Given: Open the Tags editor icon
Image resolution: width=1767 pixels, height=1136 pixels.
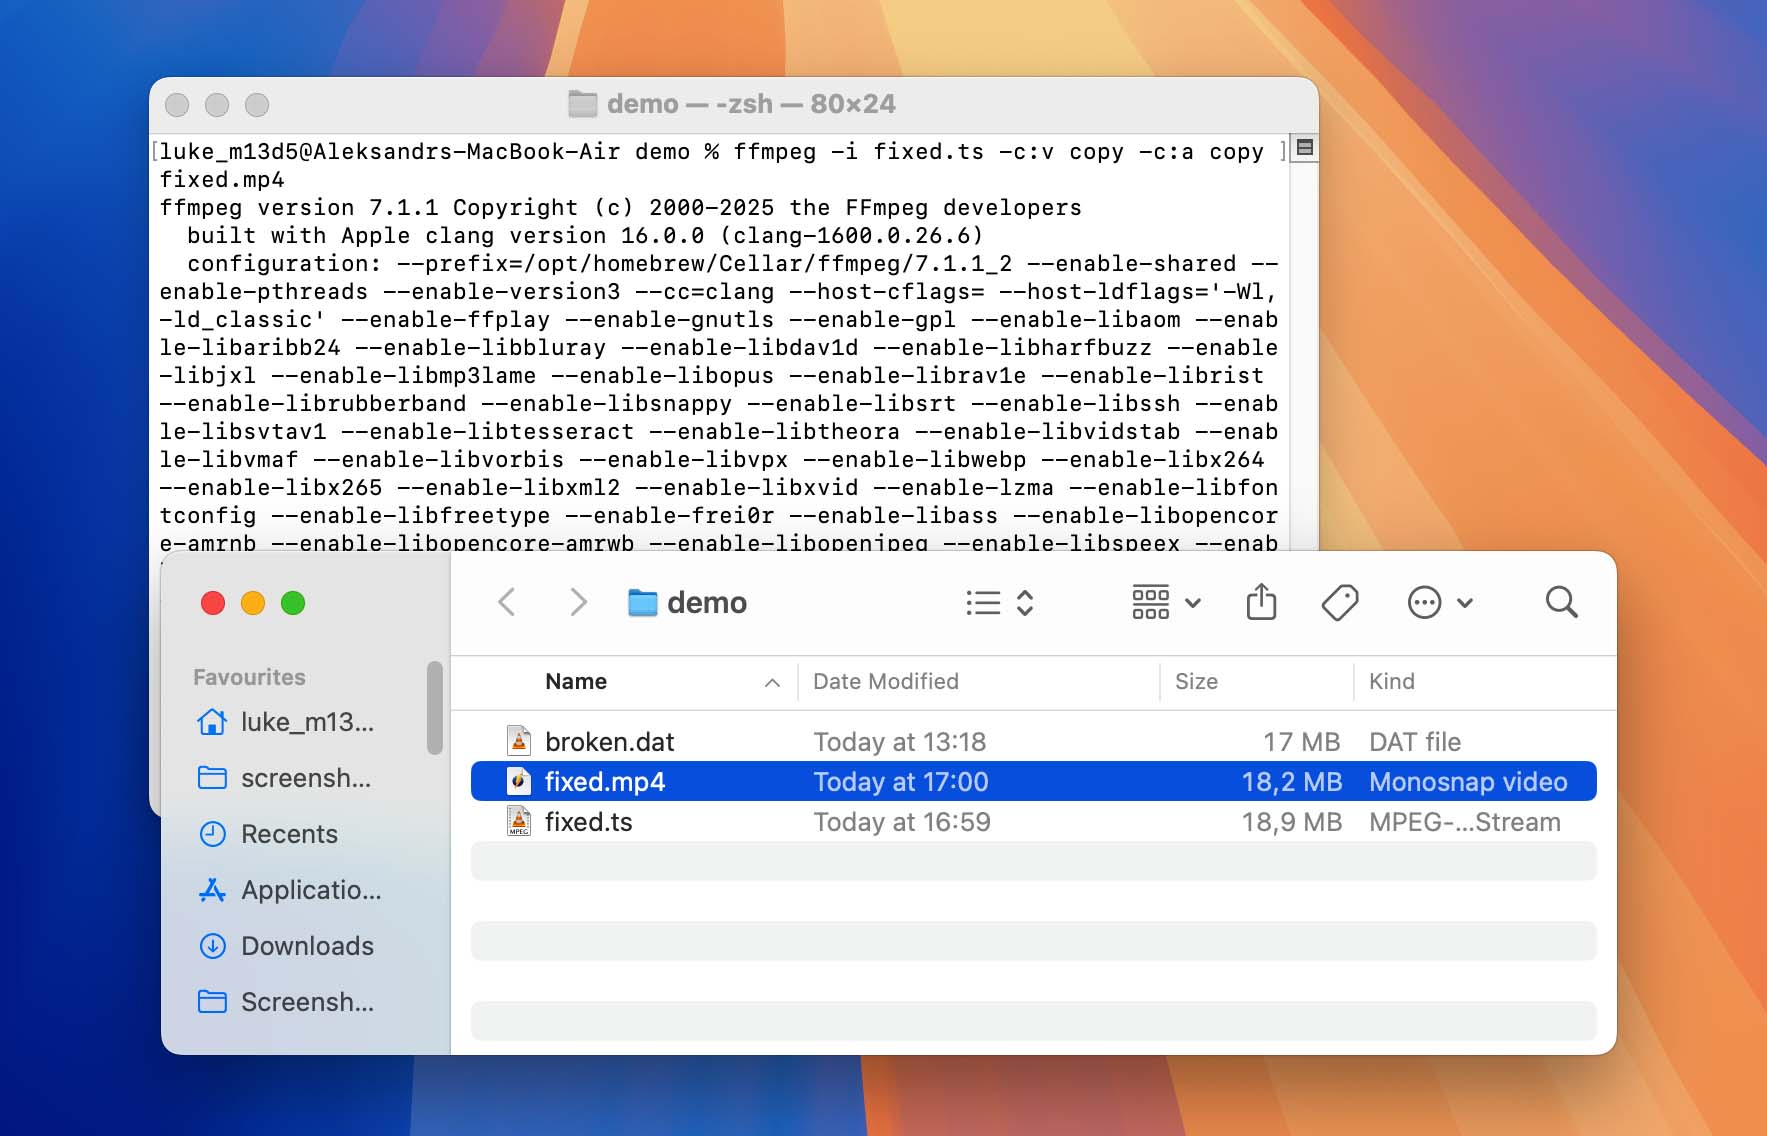Looking at the screenshot, I should (x=1339, y=602).
